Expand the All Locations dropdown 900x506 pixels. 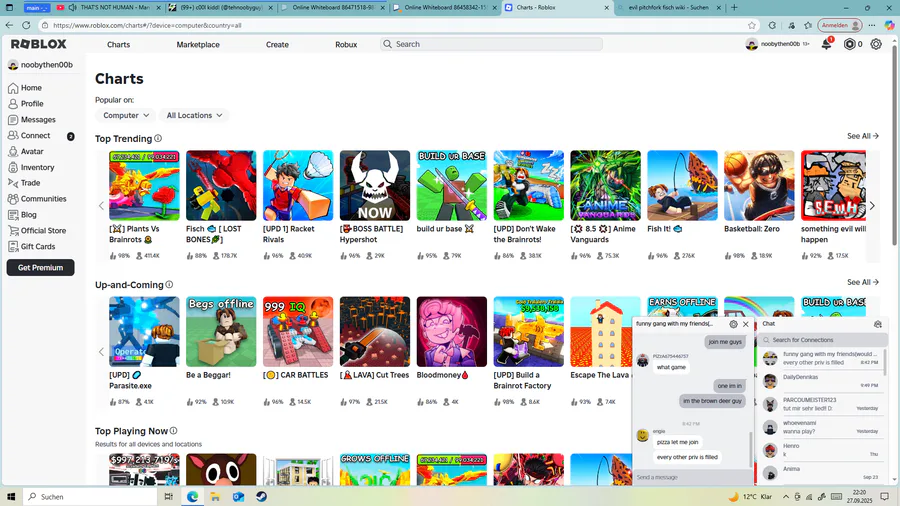coord(194,115)
